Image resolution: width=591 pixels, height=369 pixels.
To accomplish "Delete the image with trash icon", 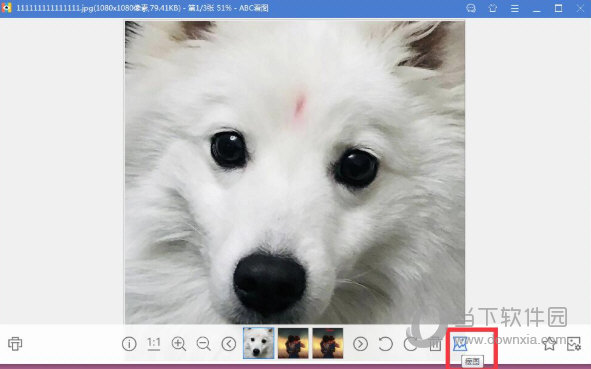I will (x=435, y=344).
